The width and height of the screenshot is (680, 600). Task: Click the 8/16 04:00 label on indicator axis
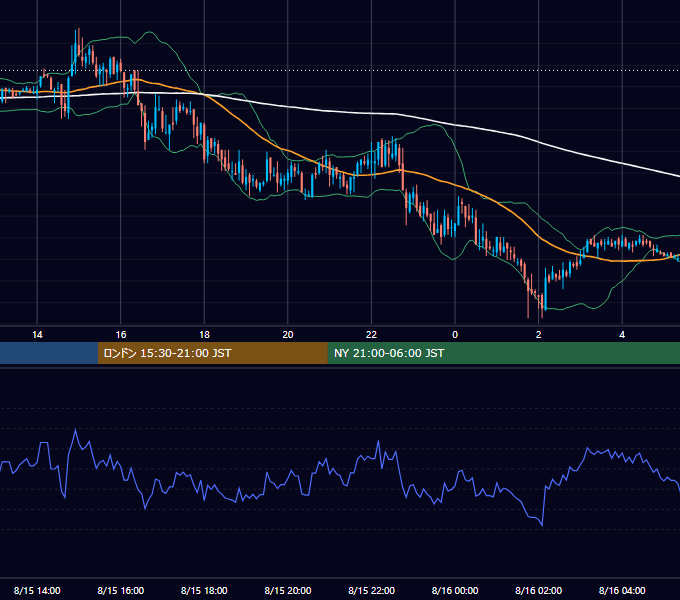point(622,590)
